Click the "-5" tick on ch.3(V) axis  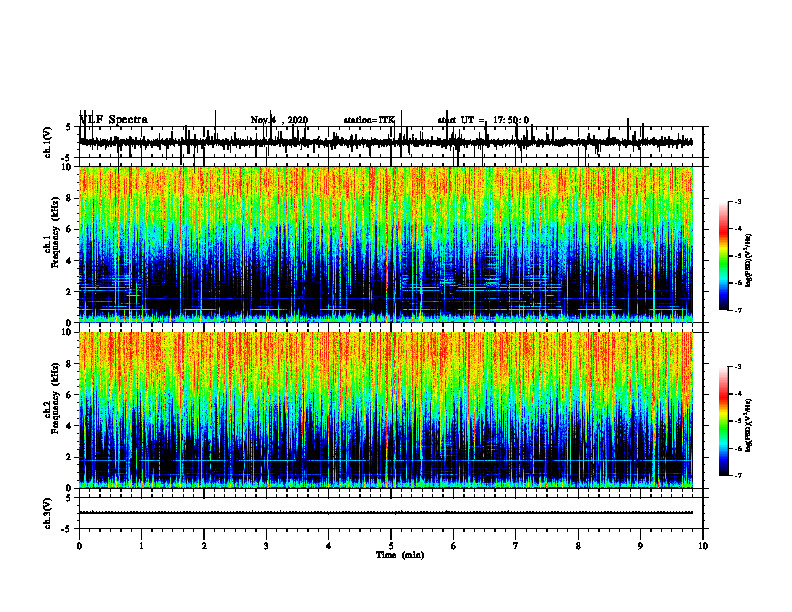click(x=67, y=529)
